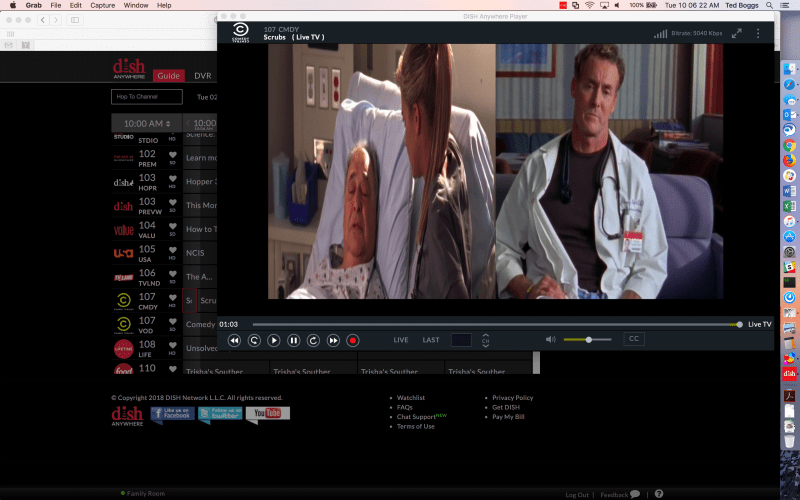Click the Value channel 104 logo
This screenshot has height=500, width=800.
pyautogui.click(x=123, y=230)
